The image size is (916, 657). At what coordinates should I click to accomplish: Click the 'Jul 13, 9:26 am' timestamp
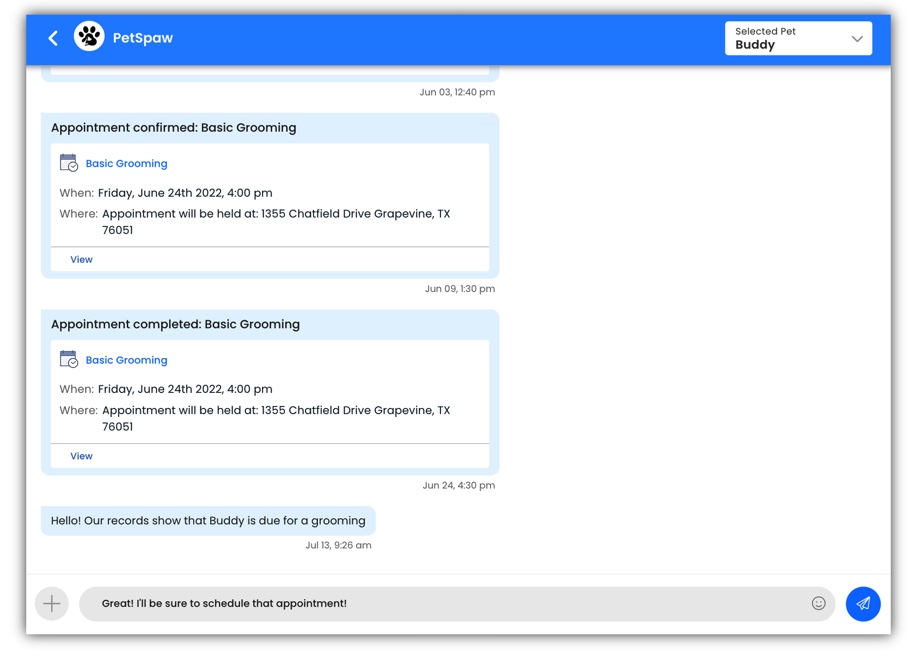338,545
